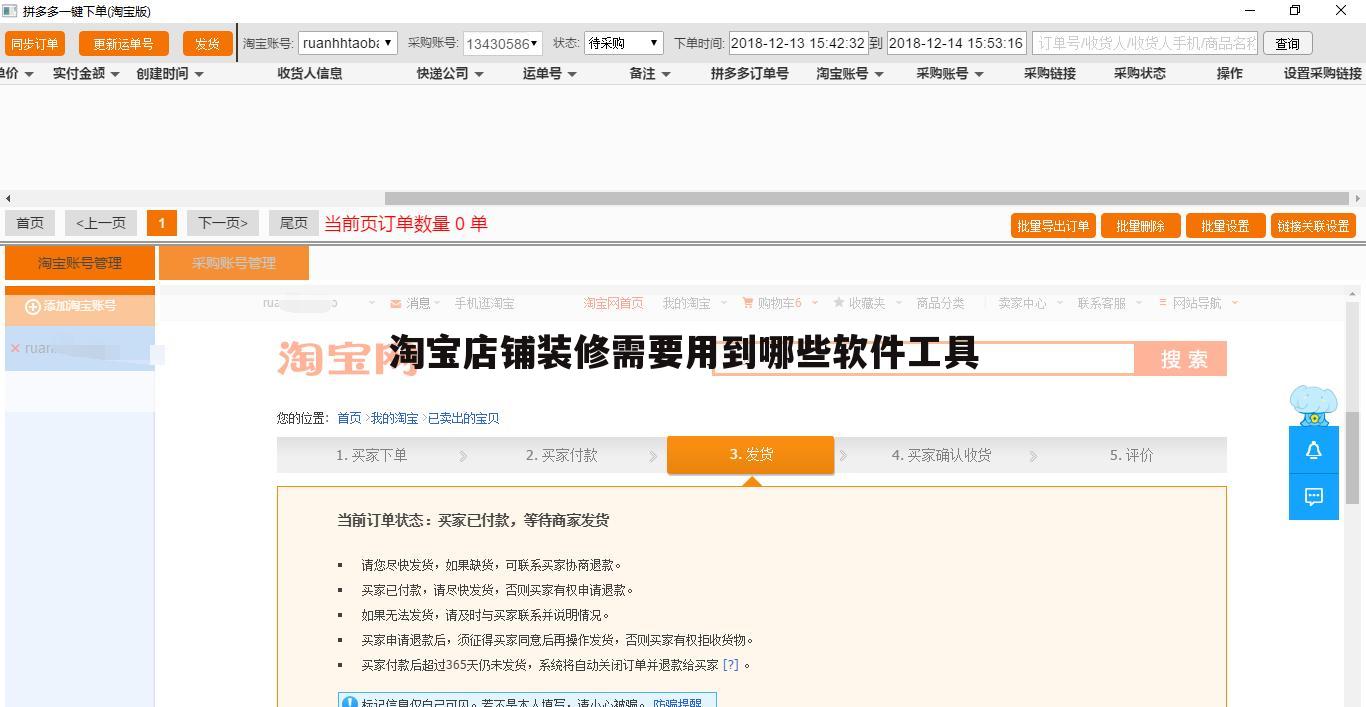The width and height of the screenshot is (1366, 707).
Task: Go to 首页 in pagination
Action: (x=30, y=223)
